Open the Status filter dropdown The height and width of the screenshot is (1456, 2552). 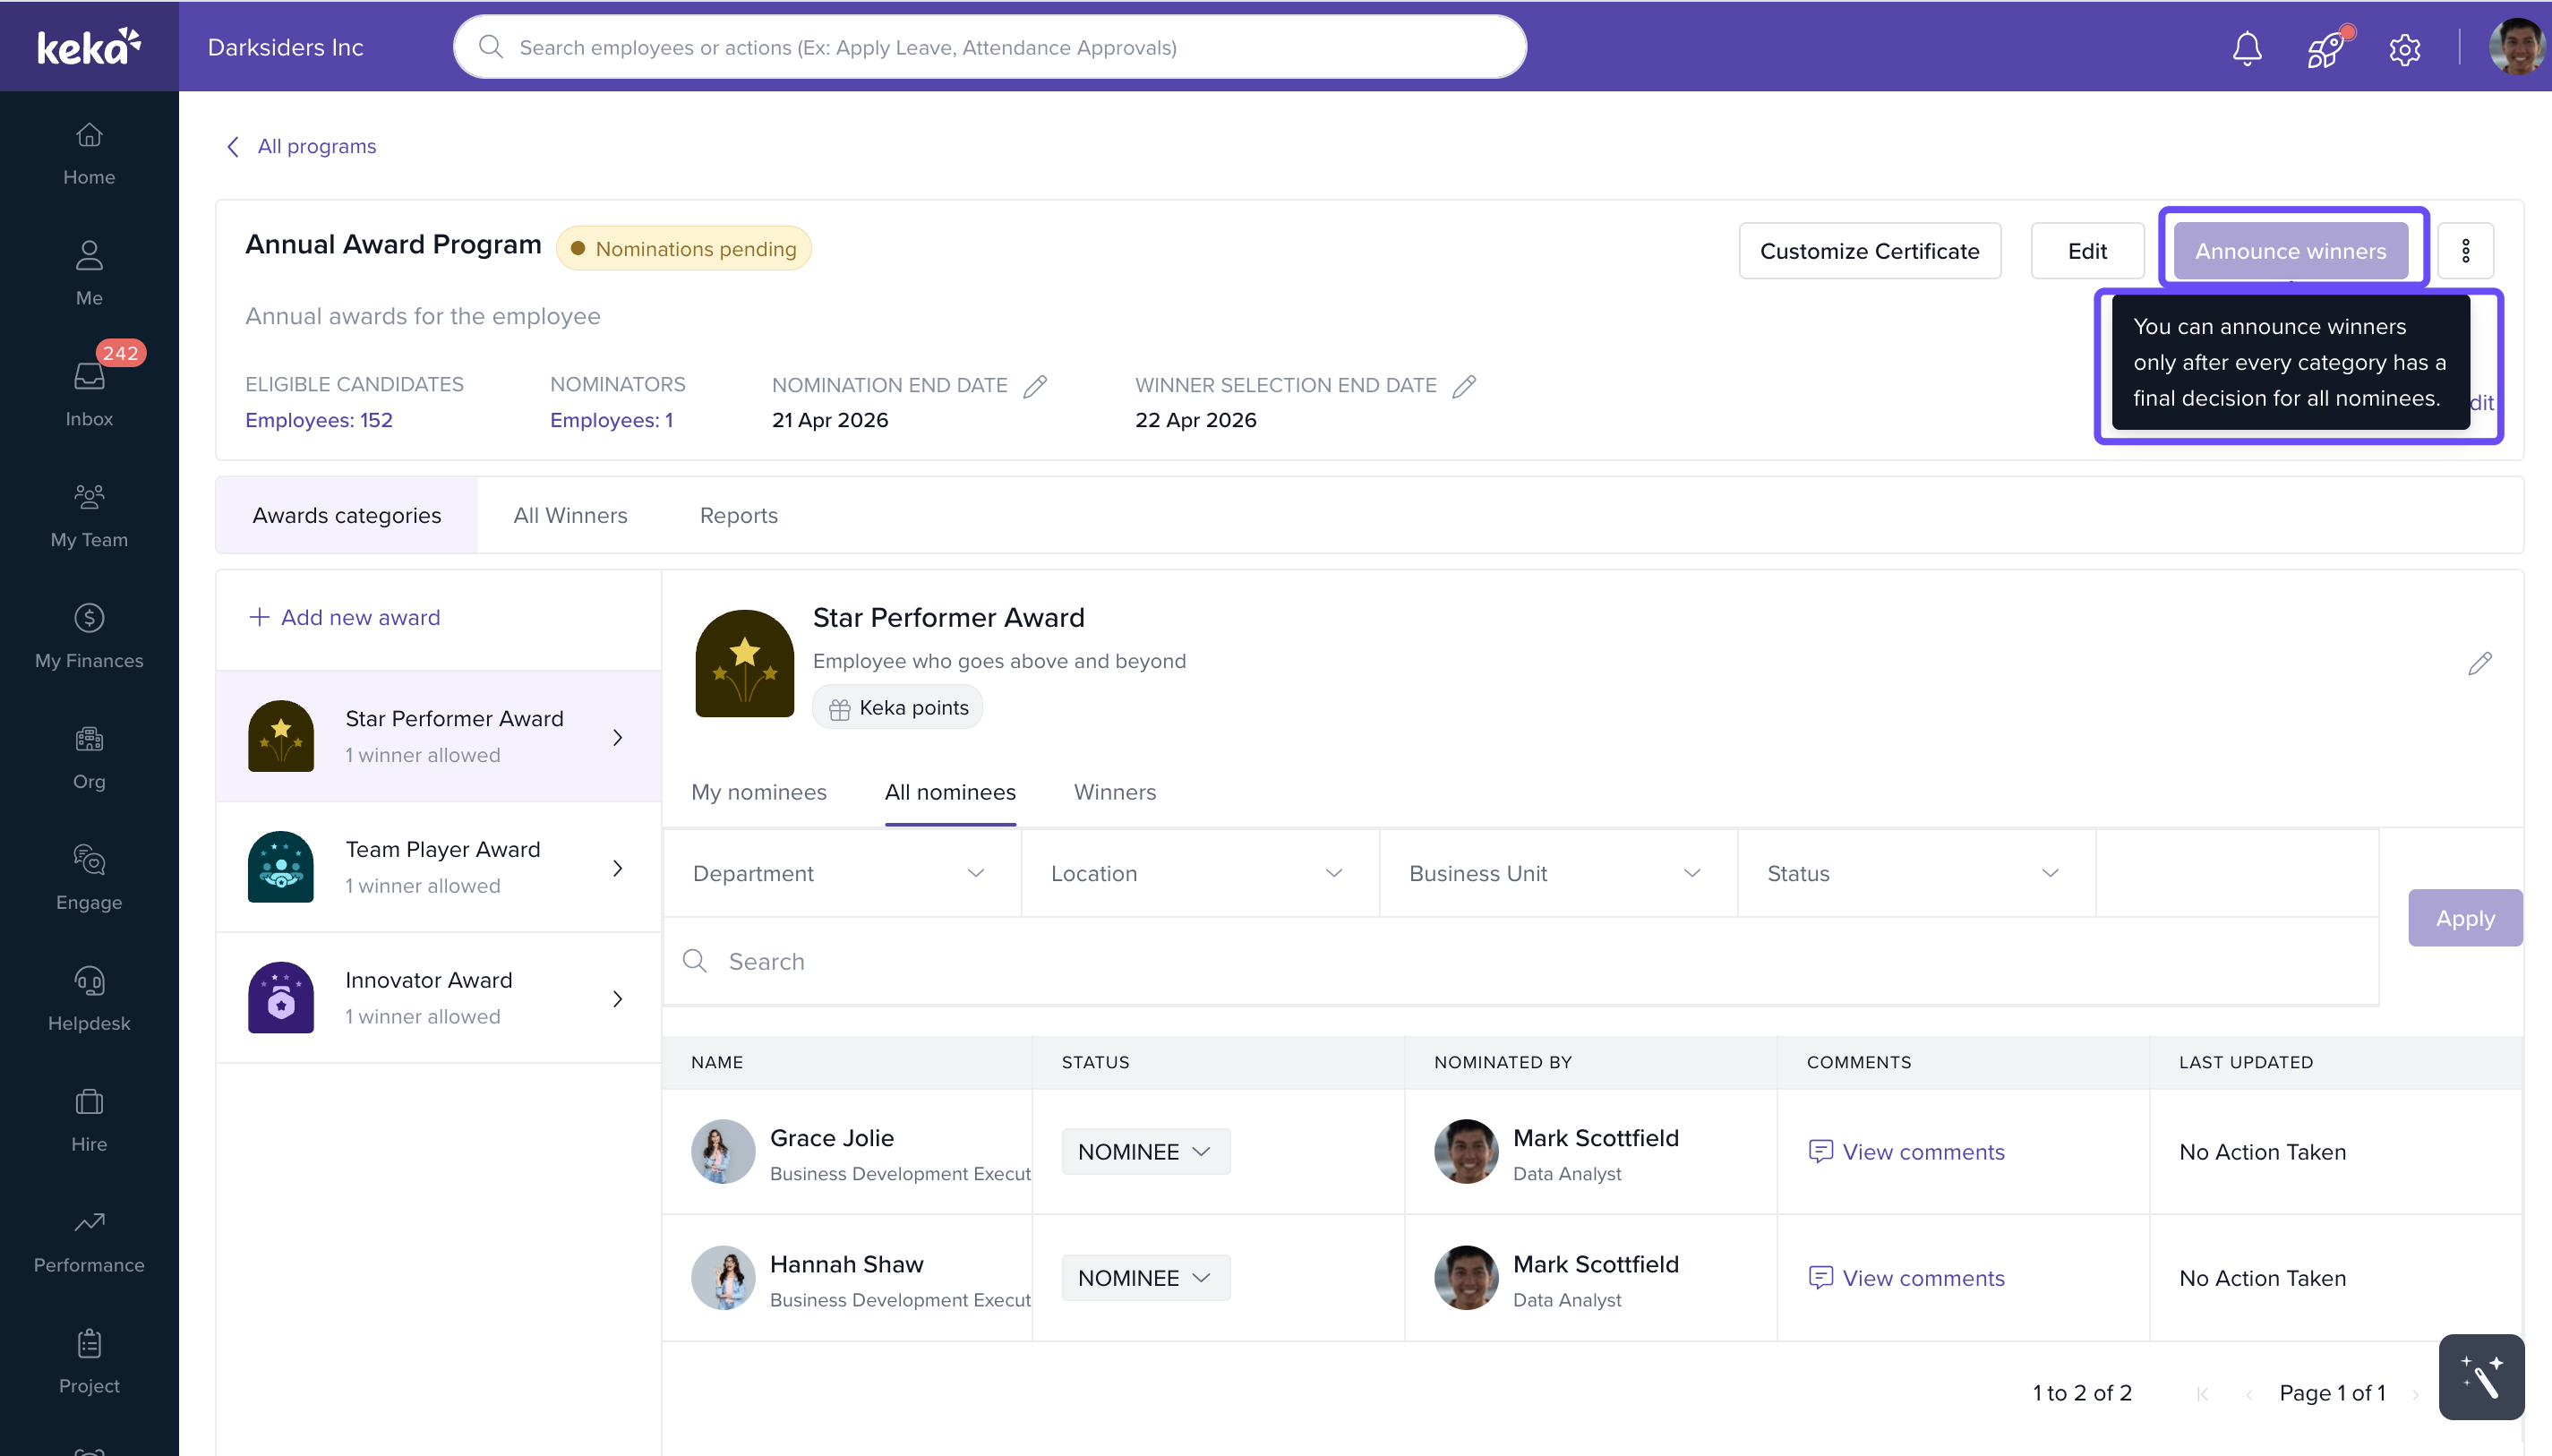coord(1915,873)
